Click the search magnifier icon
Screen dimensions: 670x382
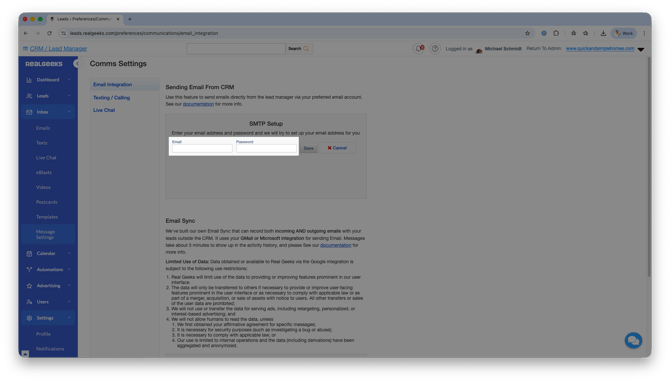point(306,49)
